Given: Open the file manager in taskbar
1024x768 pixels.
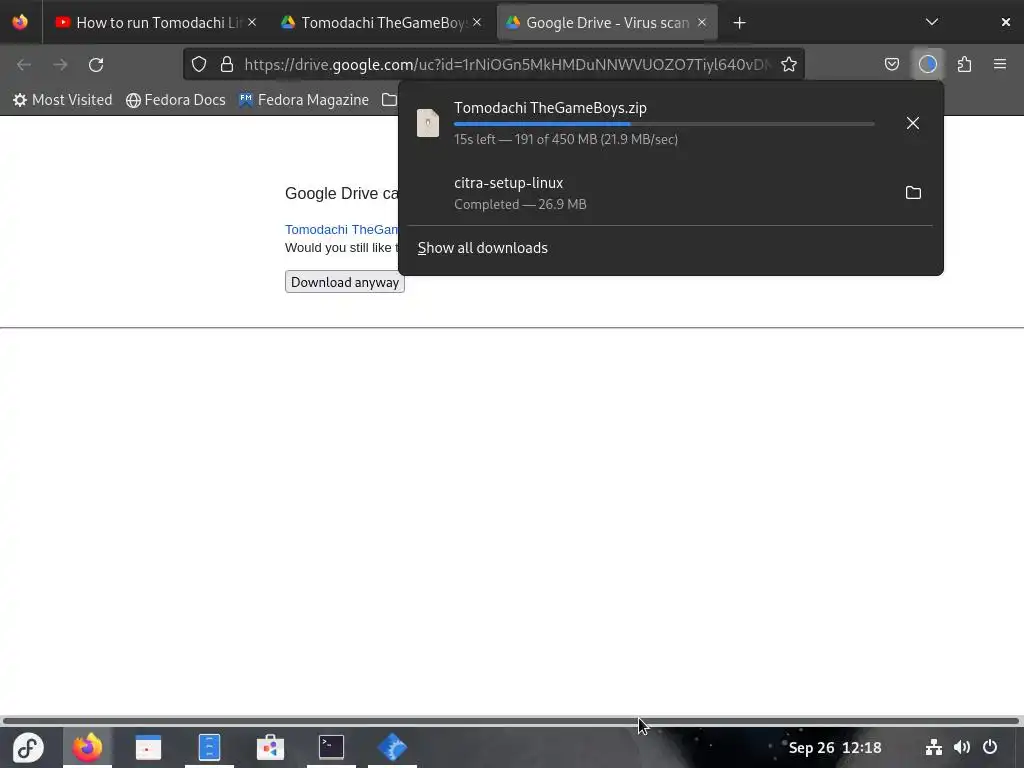Looking at the screenshot, I should point(209,747).
